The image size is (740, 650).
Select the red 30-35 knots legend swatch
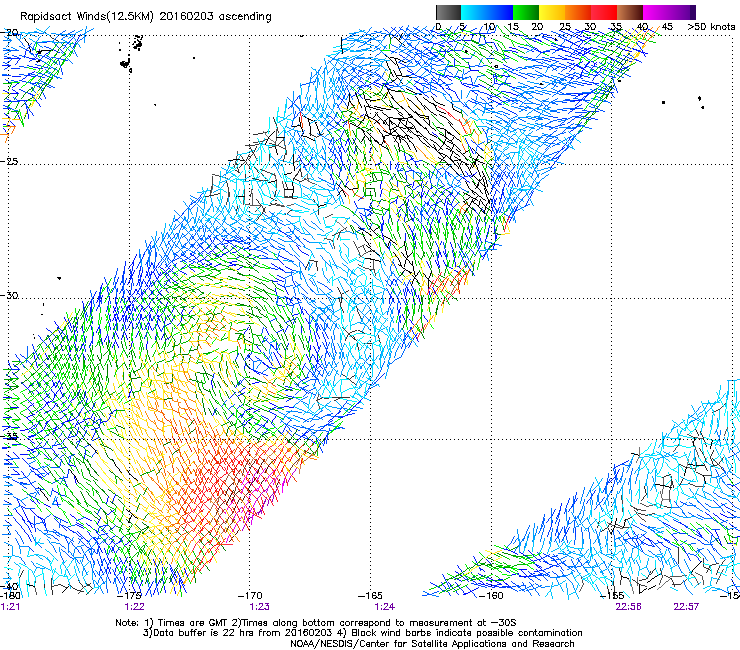click(604, 12)
